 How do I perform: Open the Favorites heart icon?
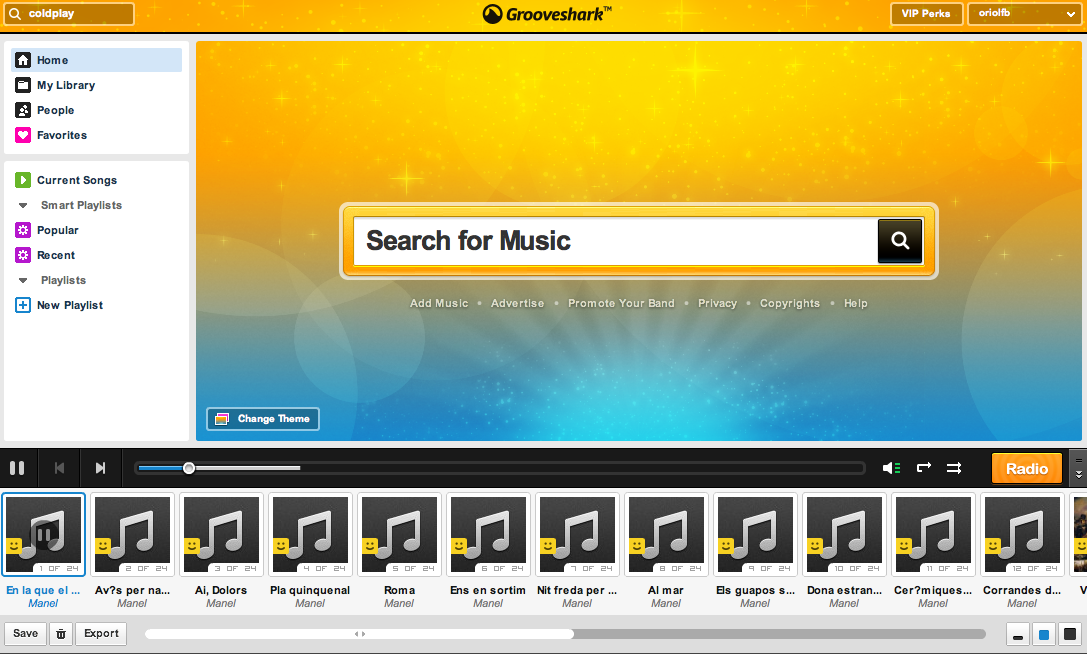coord(23,135)
